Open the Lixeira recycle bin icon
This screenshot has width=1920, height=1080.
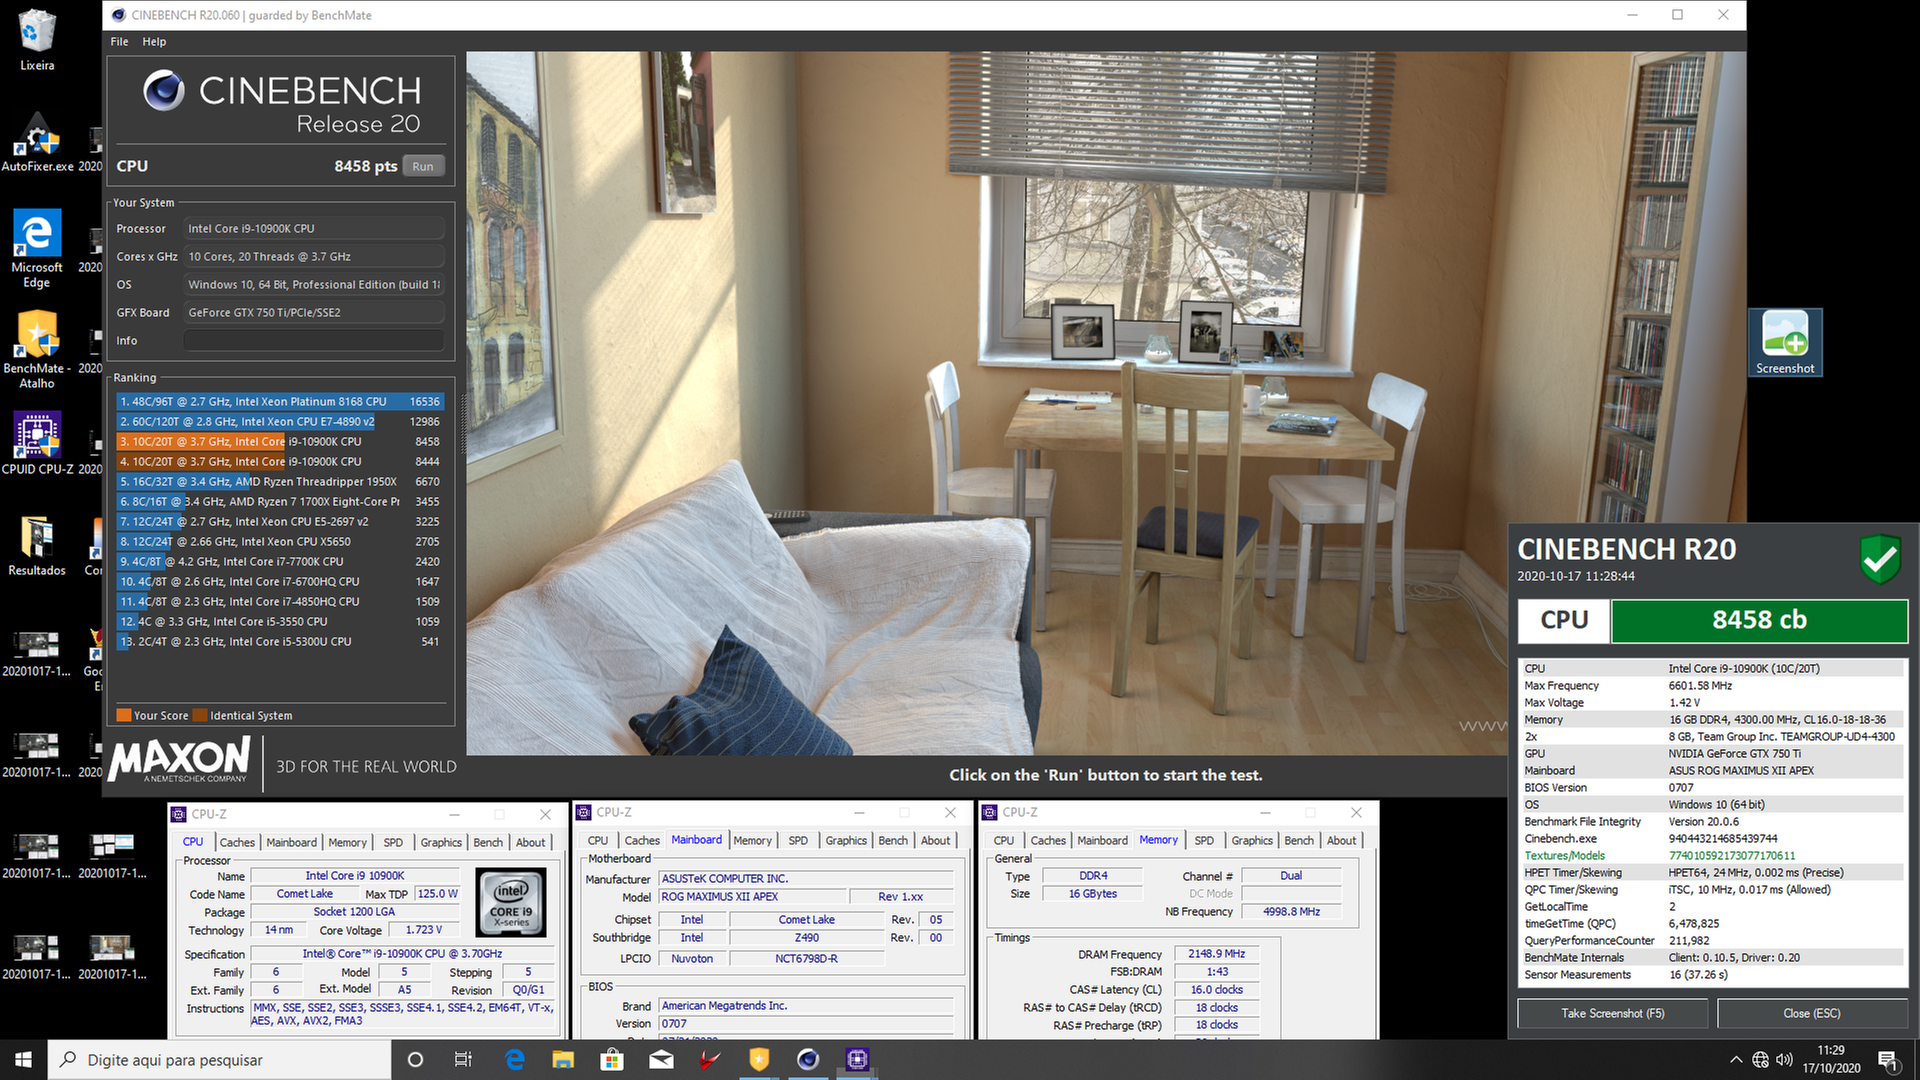tap(37, 40)
